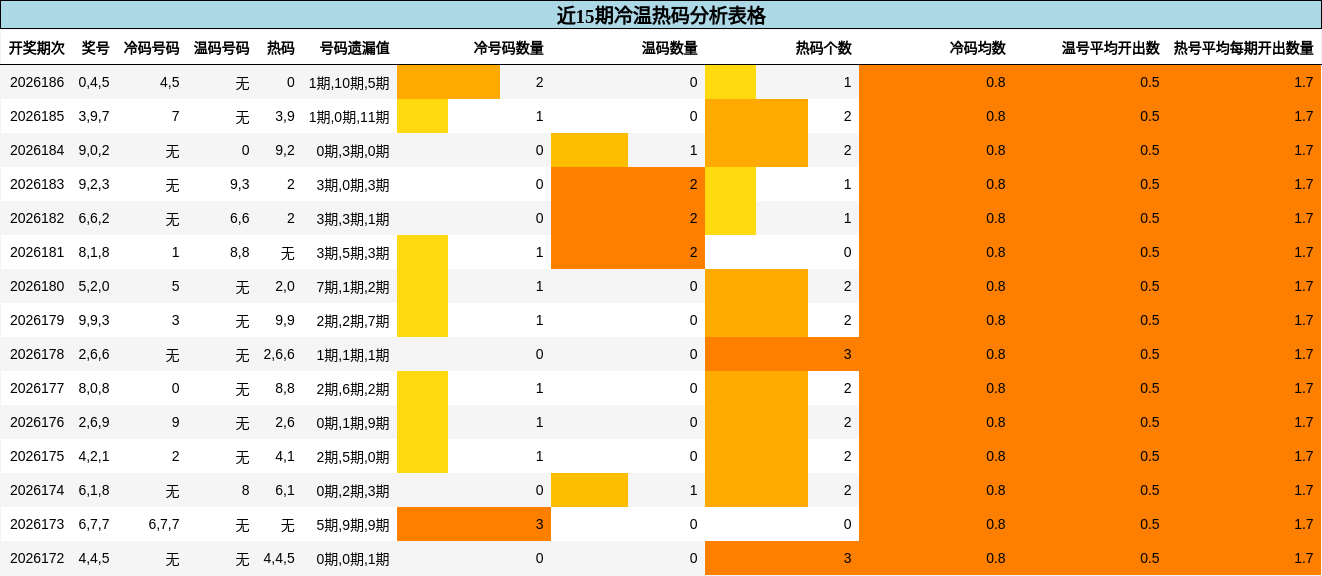Click period cell 2026177

point(37,388)
